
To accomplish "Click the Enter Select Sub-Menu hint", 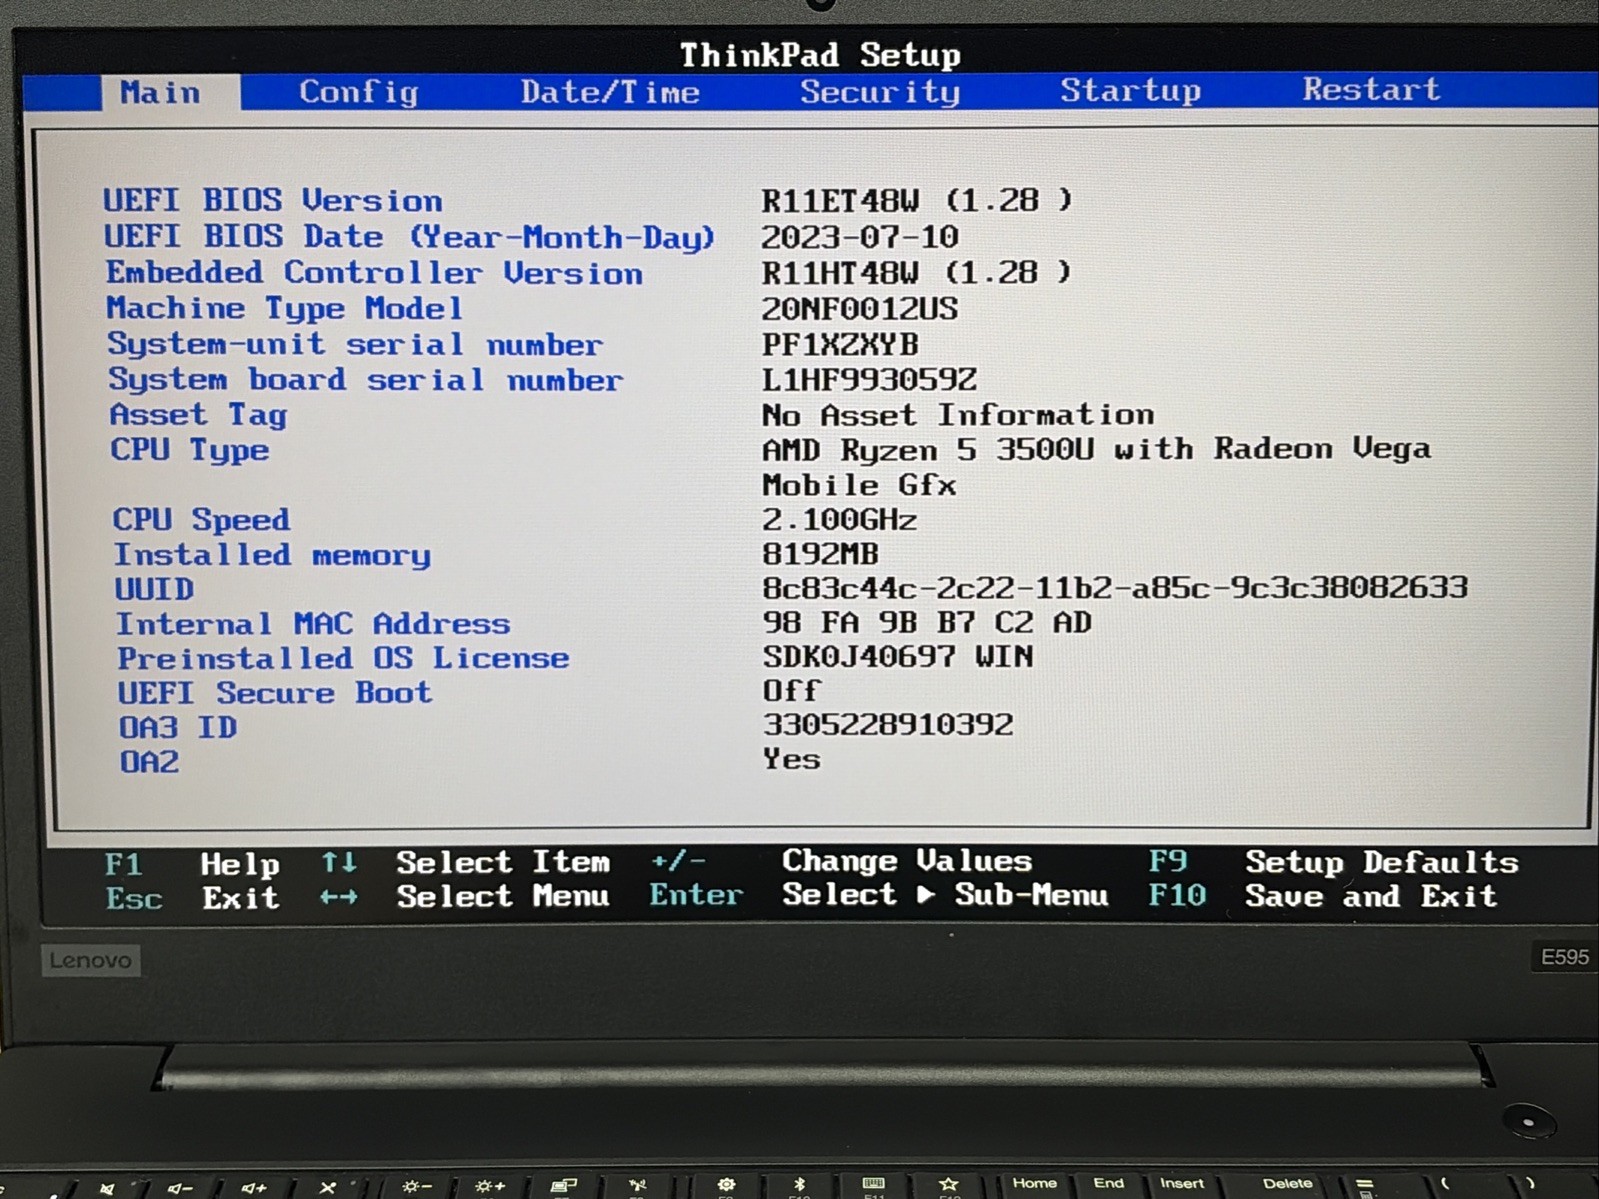I will 879,894.
